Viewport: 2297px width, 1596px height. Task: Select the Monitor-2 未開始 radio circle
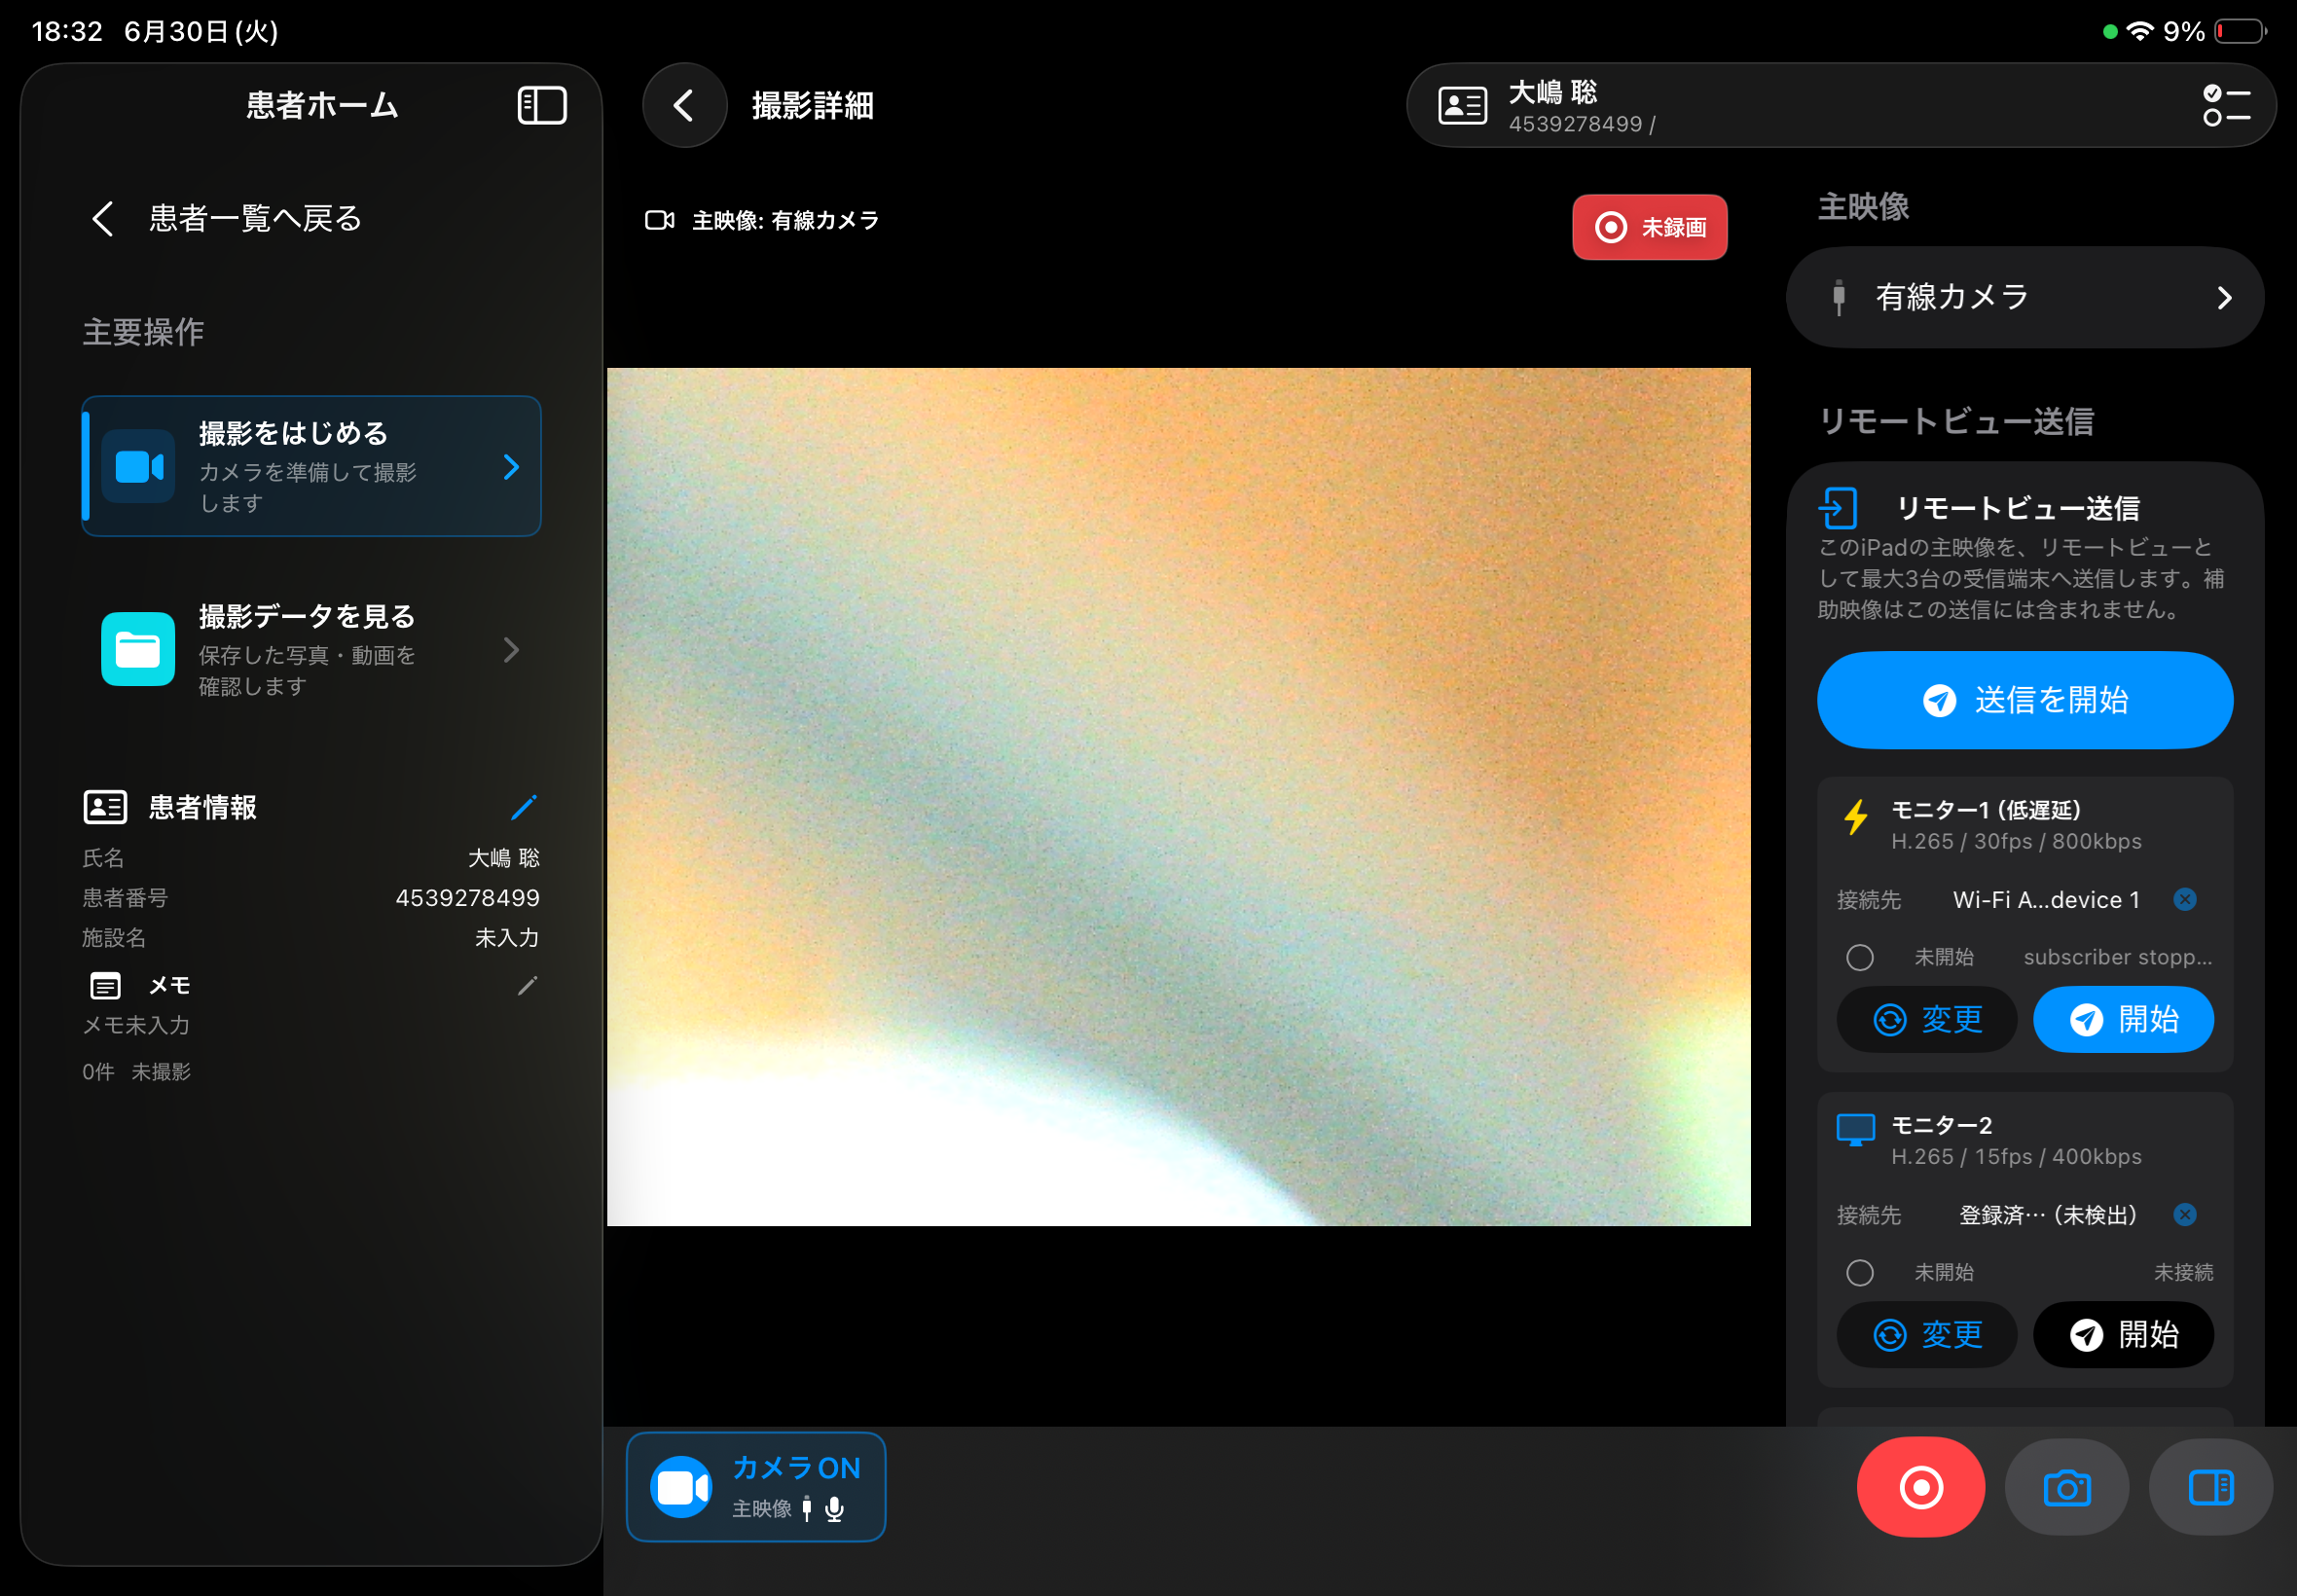pyautogui.click(x=1860, y=1273)
